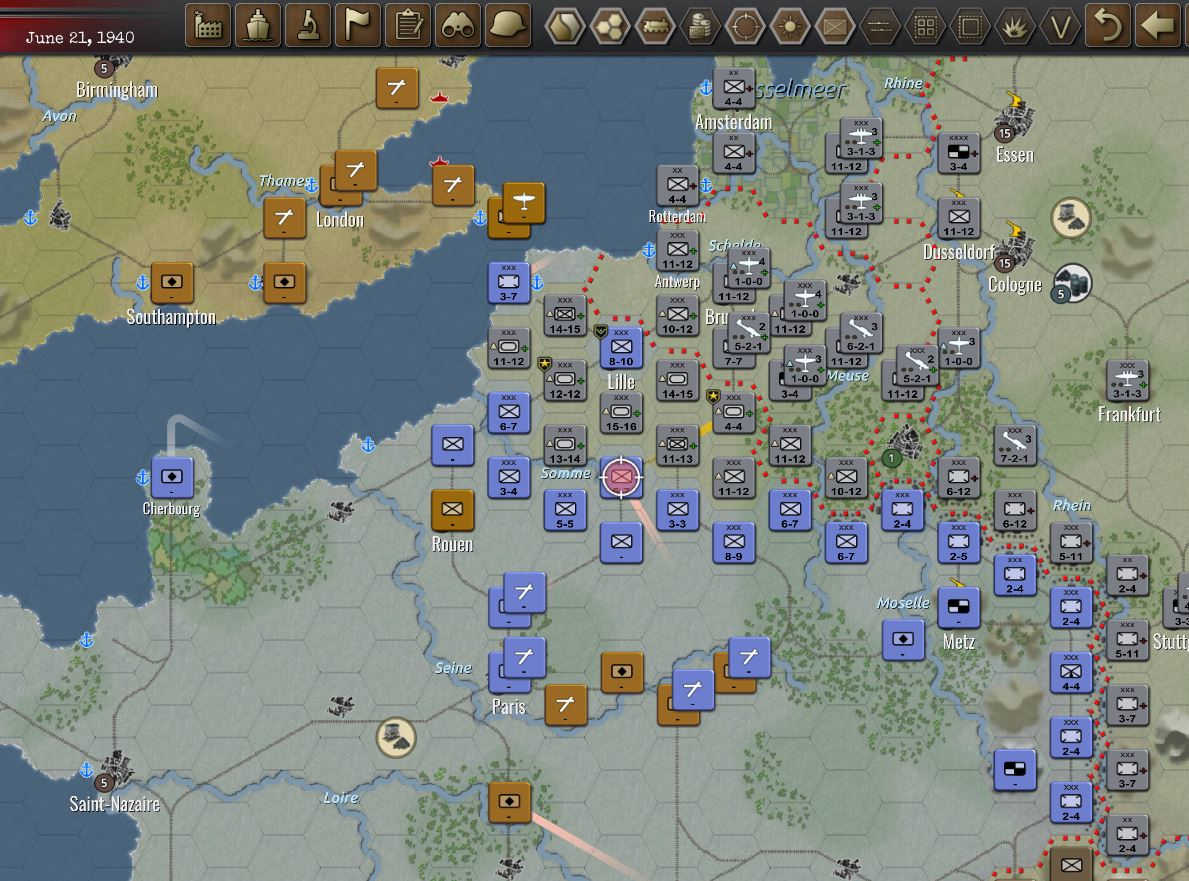Open the production factory panel

point(208,26)
